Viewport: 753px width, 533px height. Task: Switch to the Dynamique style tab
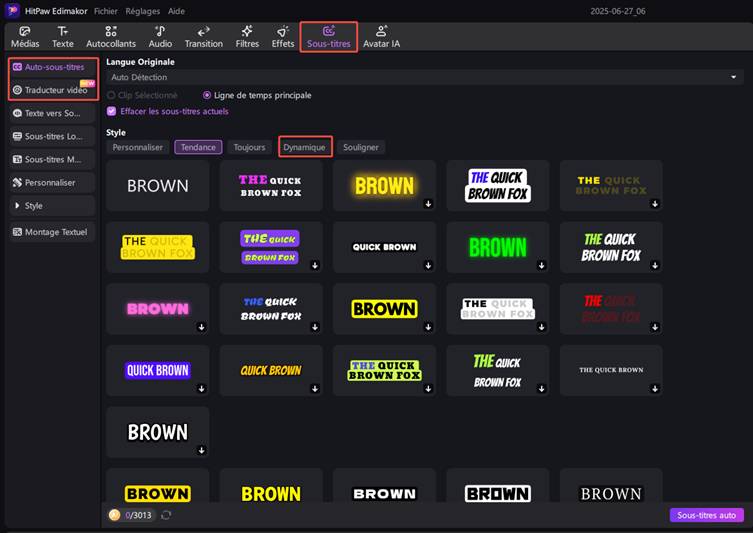pyautogui.click(x=304, y=147)
